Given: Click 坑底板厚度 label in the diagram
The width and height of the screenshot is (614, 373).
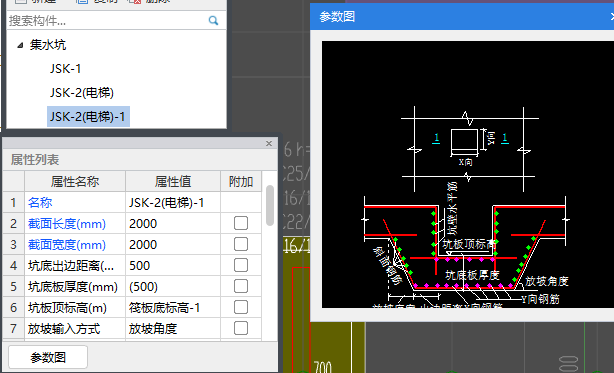Looking at the screenshot, I should pyautogui.click(x=472, y=275).
